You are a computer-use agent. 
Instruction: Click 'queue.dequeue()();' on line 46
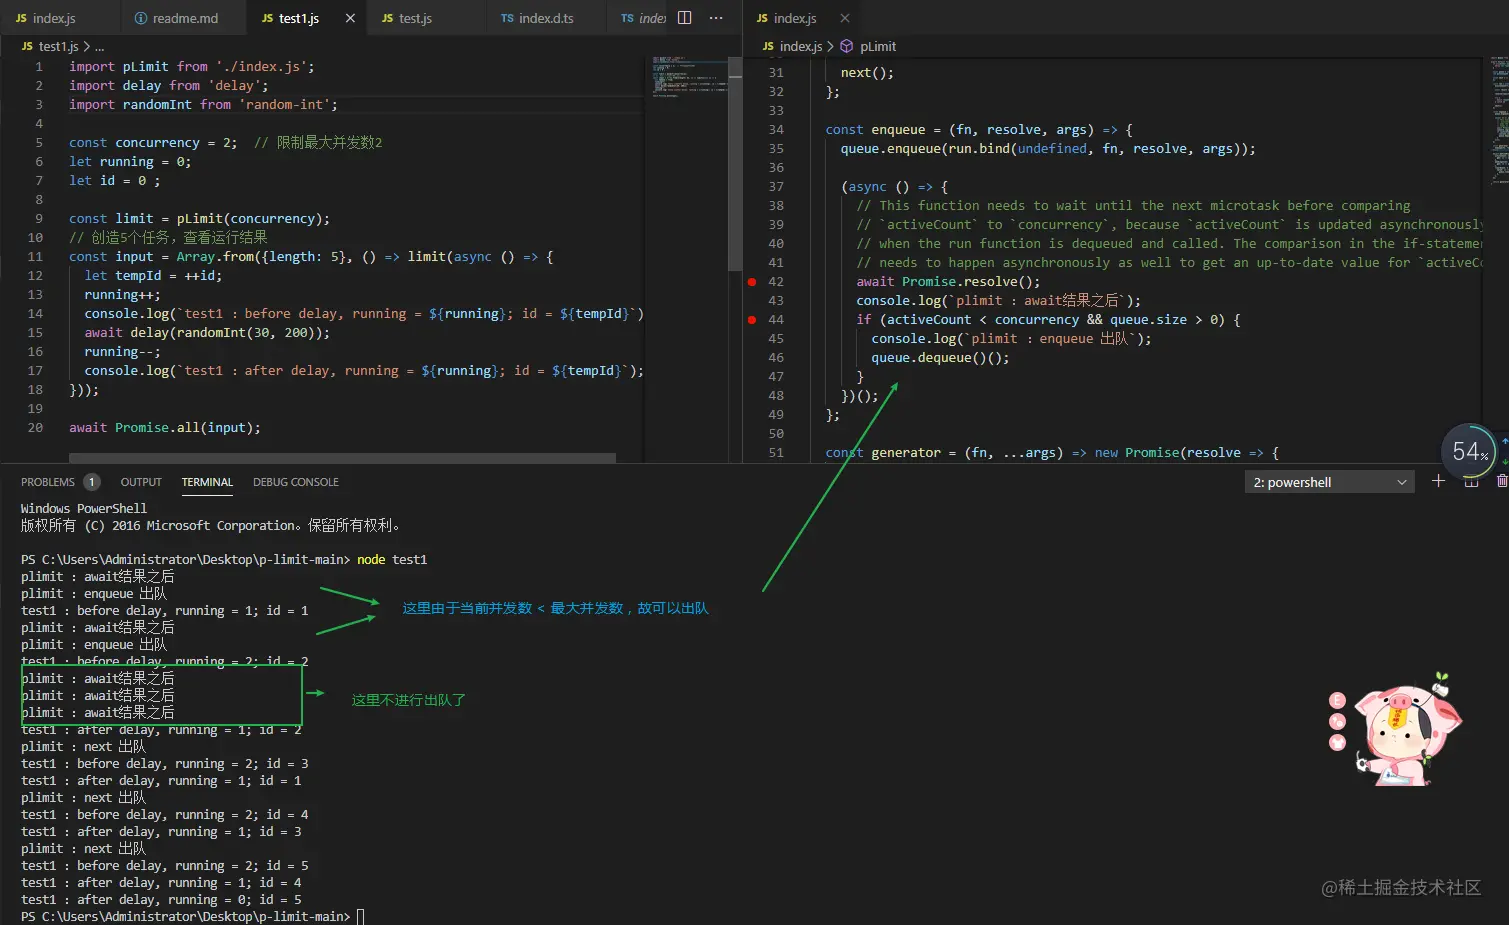pyautogui.click(x=940, y=358)
